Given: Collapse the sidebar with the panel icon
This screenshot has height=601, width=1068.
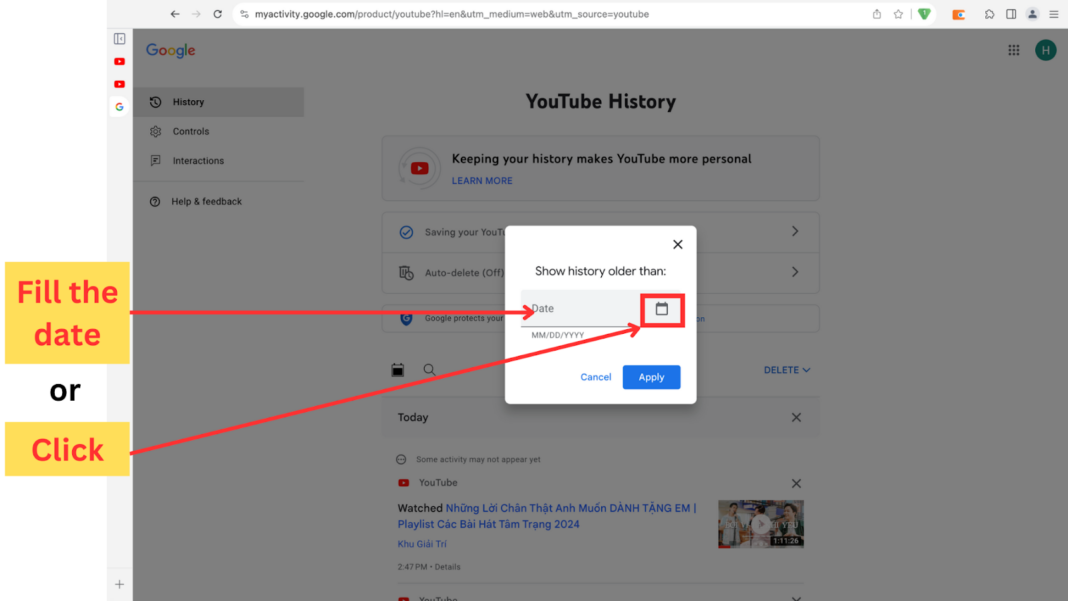Looking at the screenshot, I should click(x=119, y=36).
